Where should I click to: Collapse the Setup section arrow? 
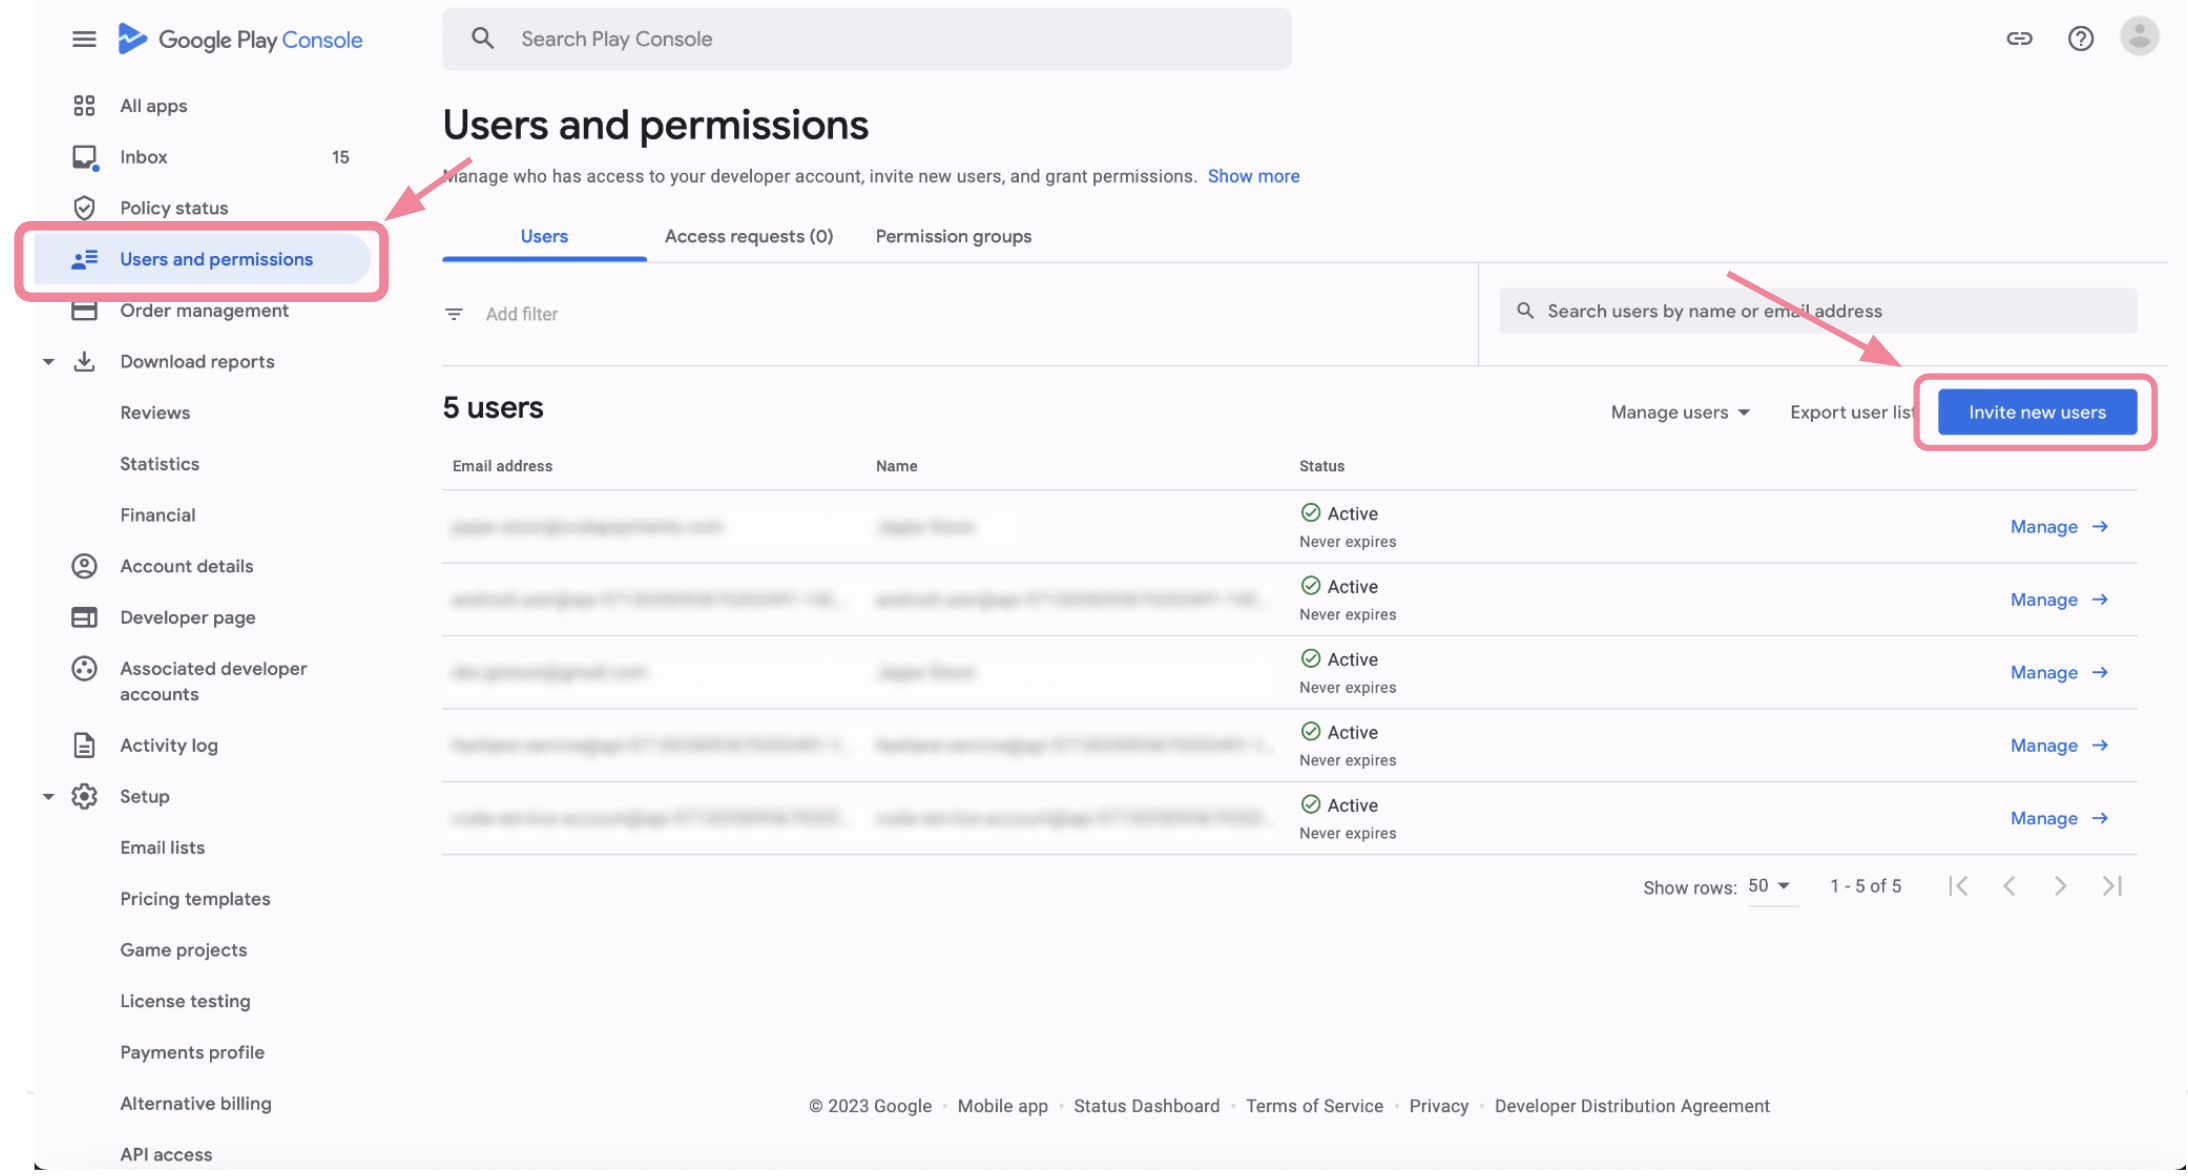tap(48, 797)
